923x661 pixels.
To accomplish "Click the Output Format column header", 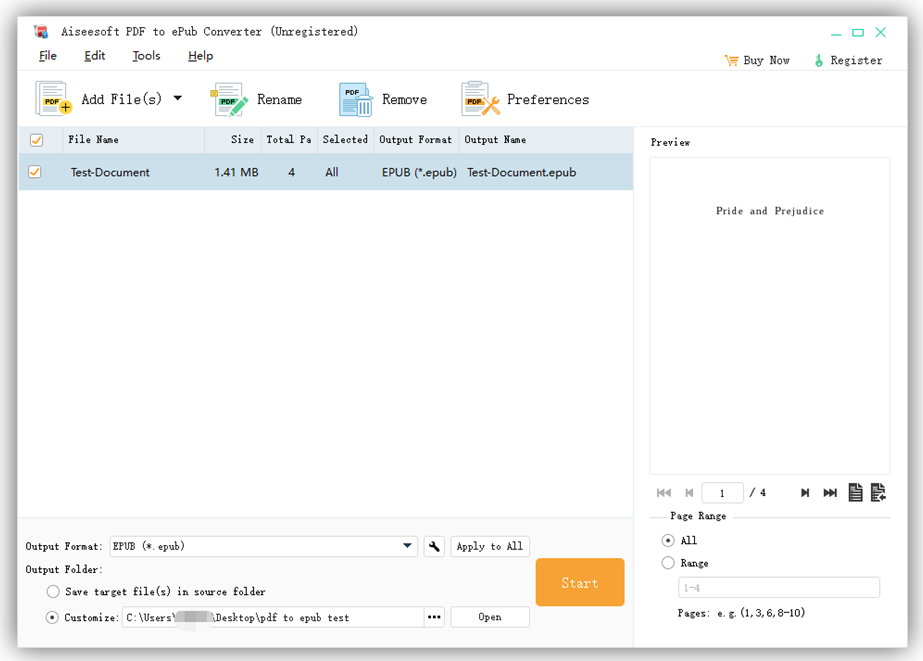I will pyautogui.click(x=416, y=139).
